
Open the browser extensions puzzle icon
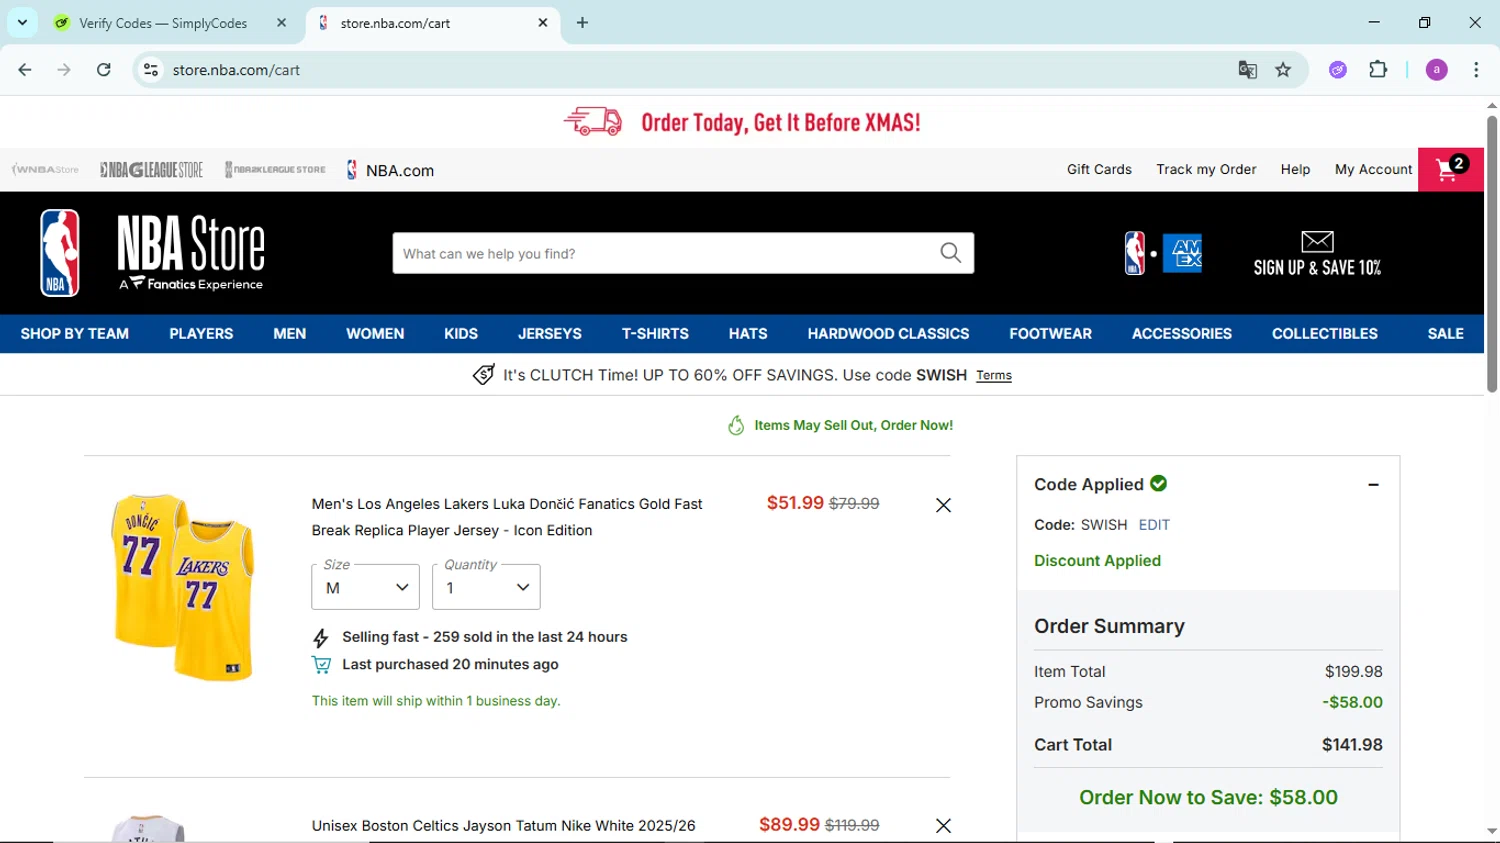point(1378,70)
